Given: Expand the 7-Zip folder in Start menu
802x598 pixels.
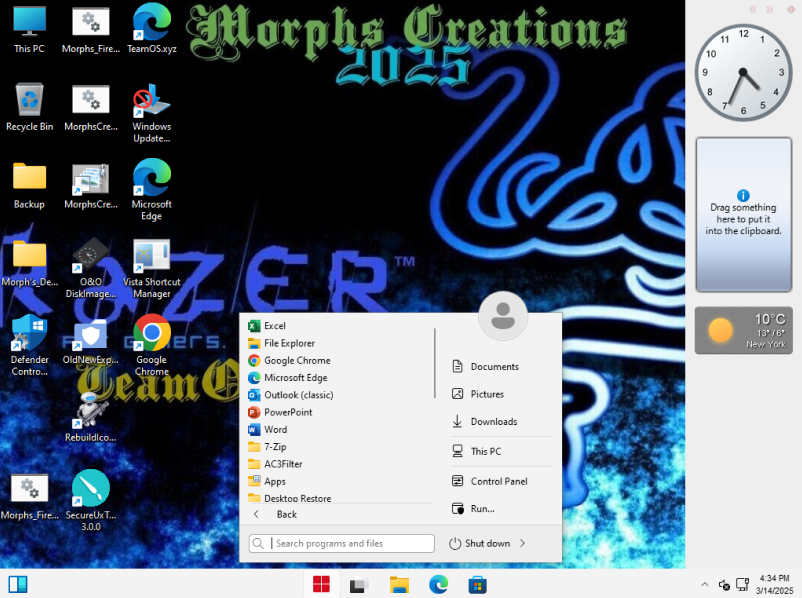Looking at the screenshot, I should coord(339,447).
